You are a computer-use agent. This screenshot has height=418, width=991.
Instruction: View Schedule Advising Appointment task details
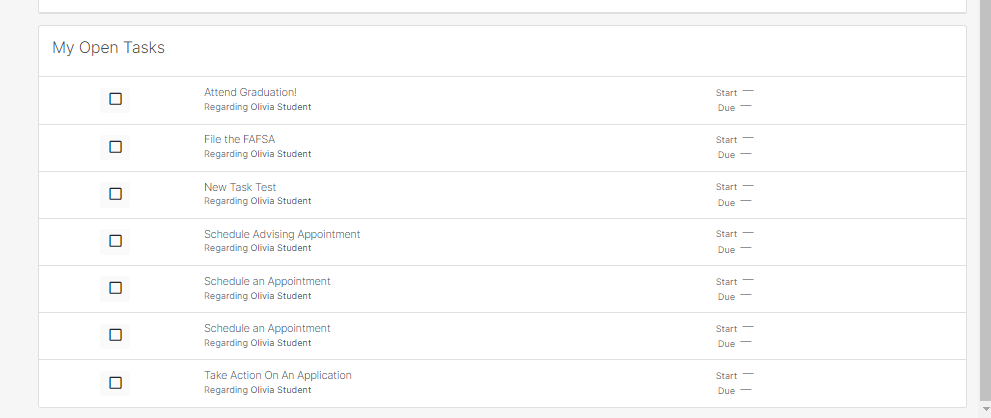(x=282, y=235)
